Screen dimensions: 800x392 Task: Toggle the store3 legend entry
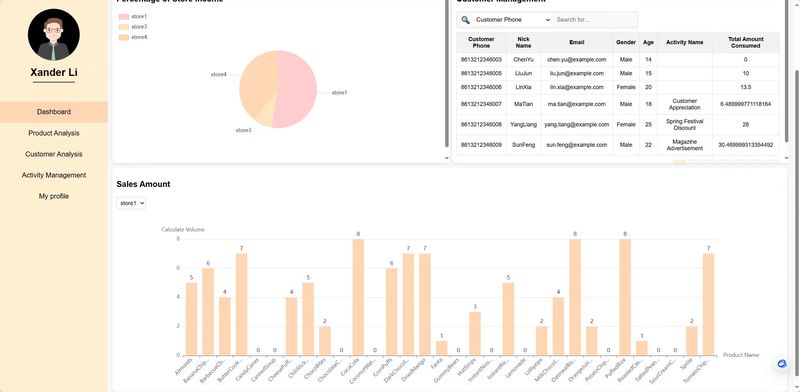[x=133, y=27]
